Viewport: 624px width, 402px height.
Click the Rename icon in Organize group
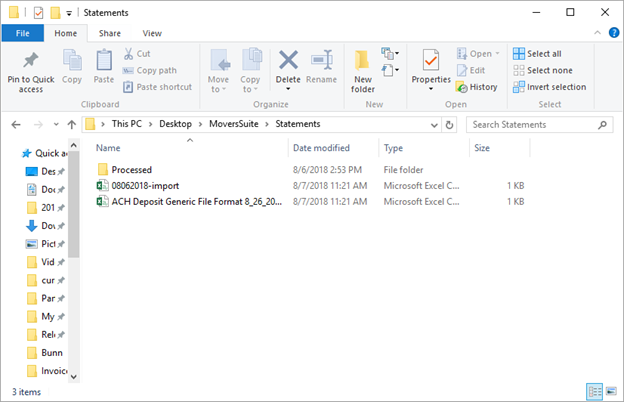click(321, 62)
